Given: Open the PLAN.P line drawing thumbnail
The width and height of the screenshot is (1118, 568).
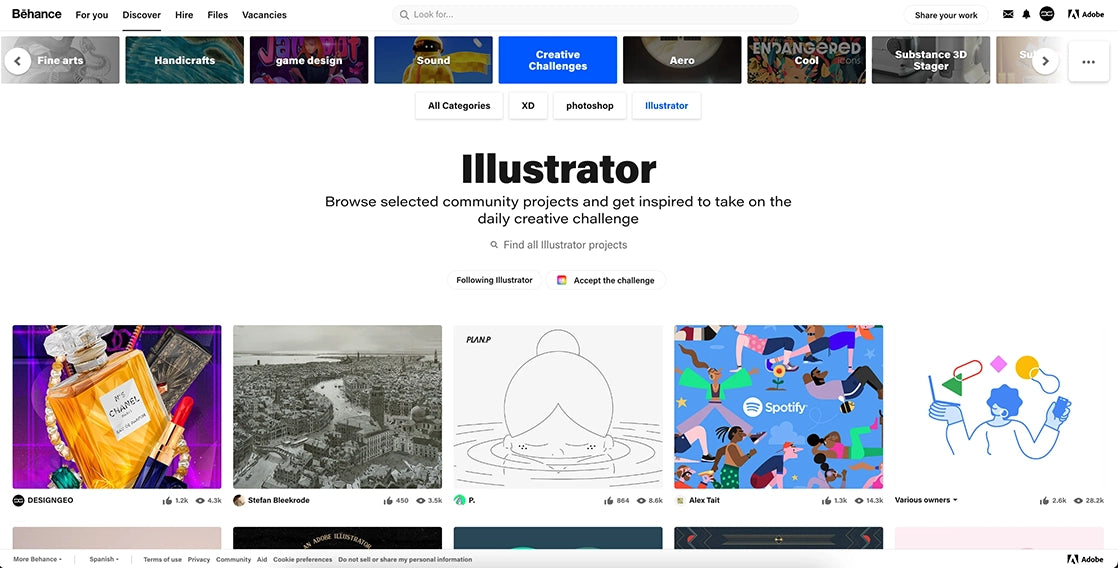Looking at the screenshot, I should coord(558,407).
